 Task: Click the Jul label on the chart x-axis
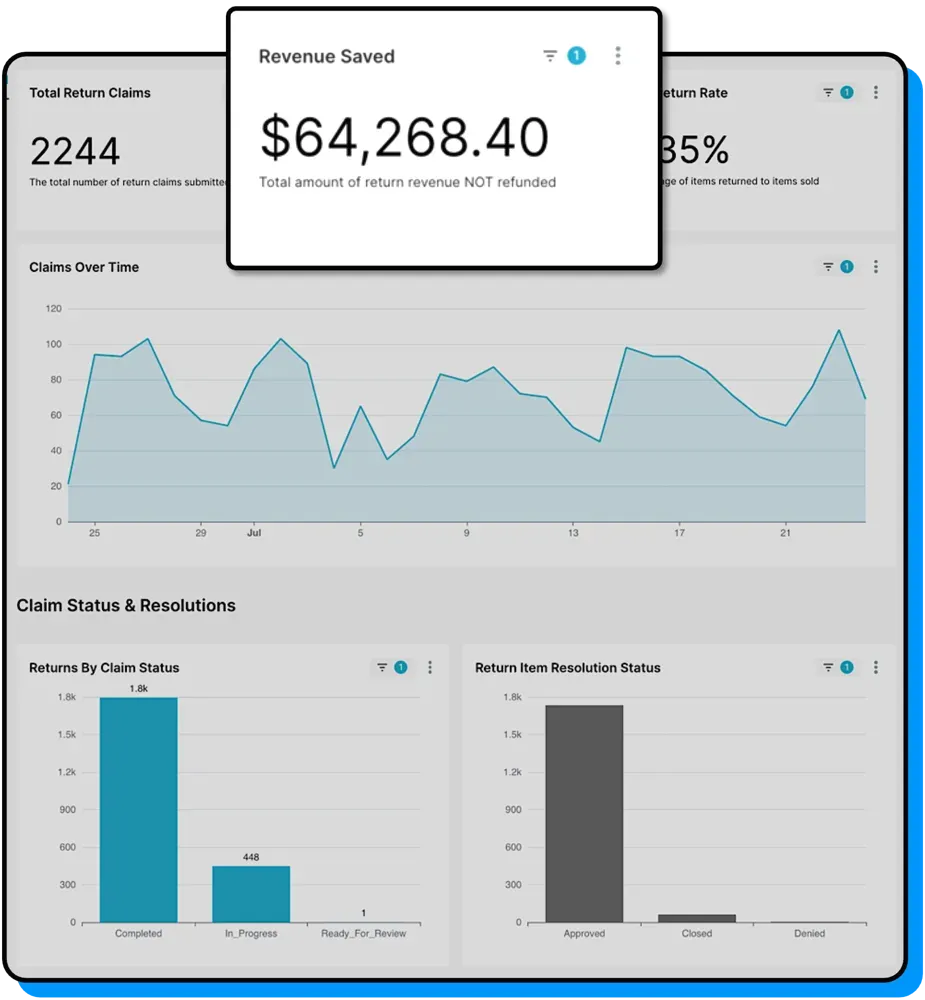point(253,533)
